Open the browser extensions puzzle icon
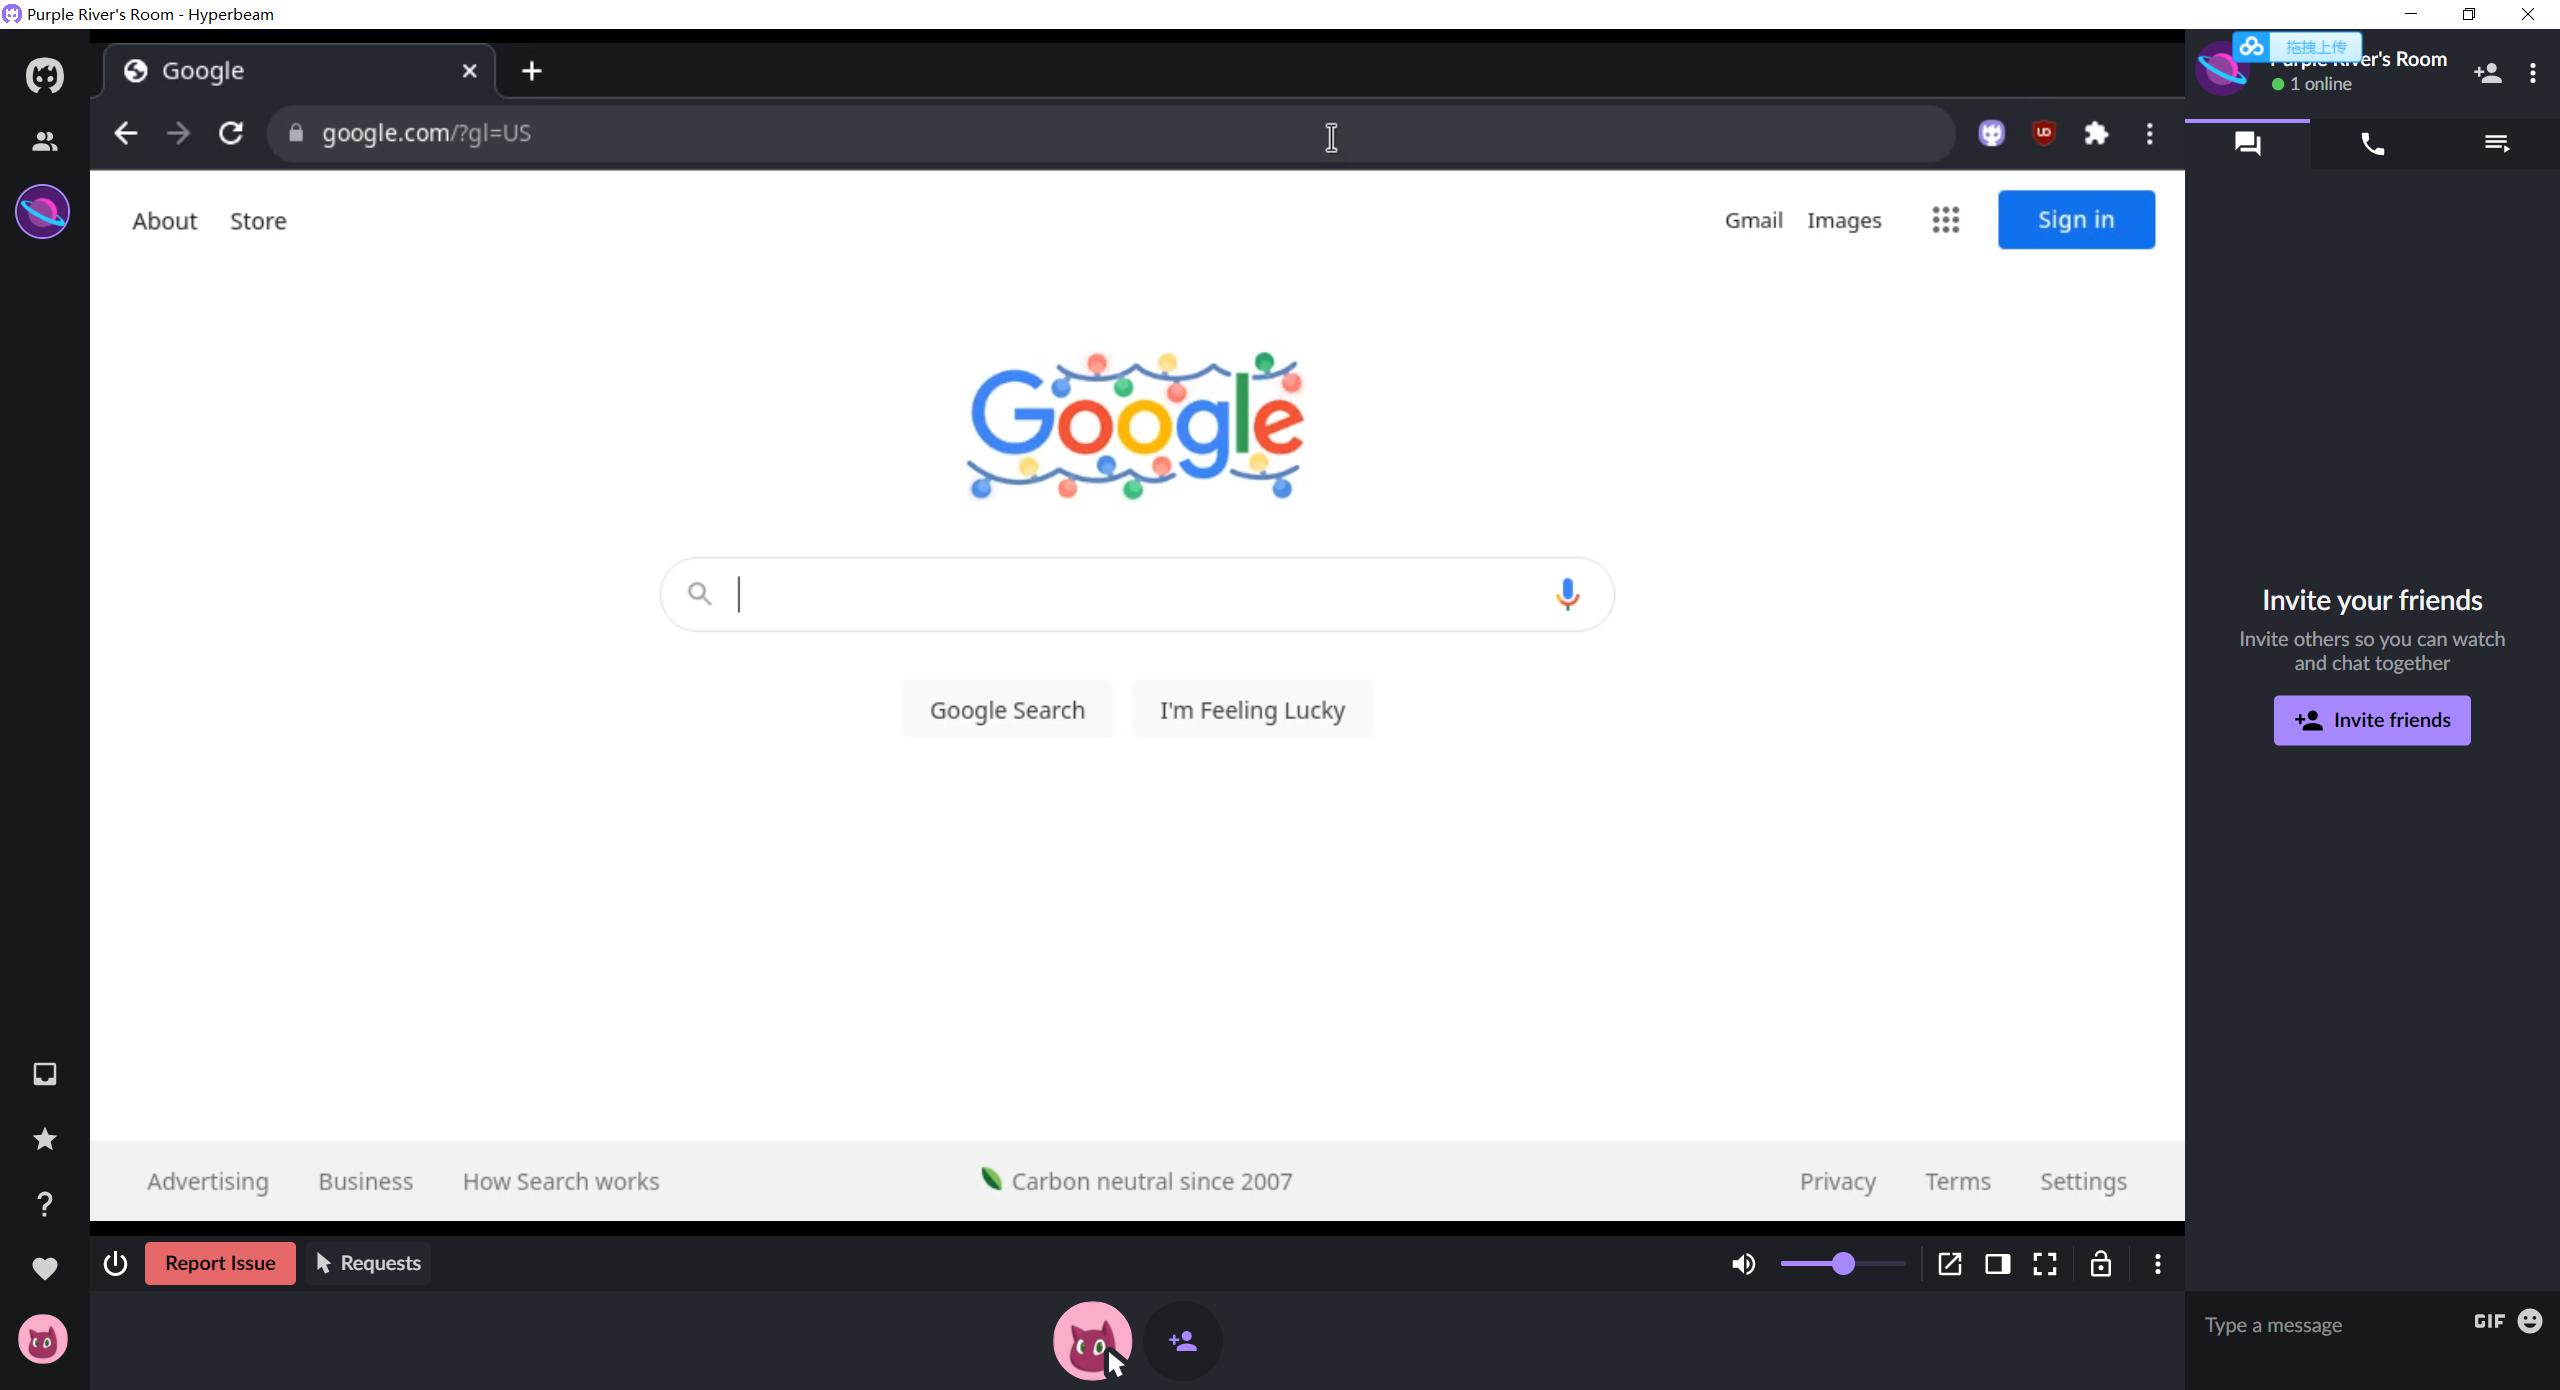 click(x=2096, y=133)
